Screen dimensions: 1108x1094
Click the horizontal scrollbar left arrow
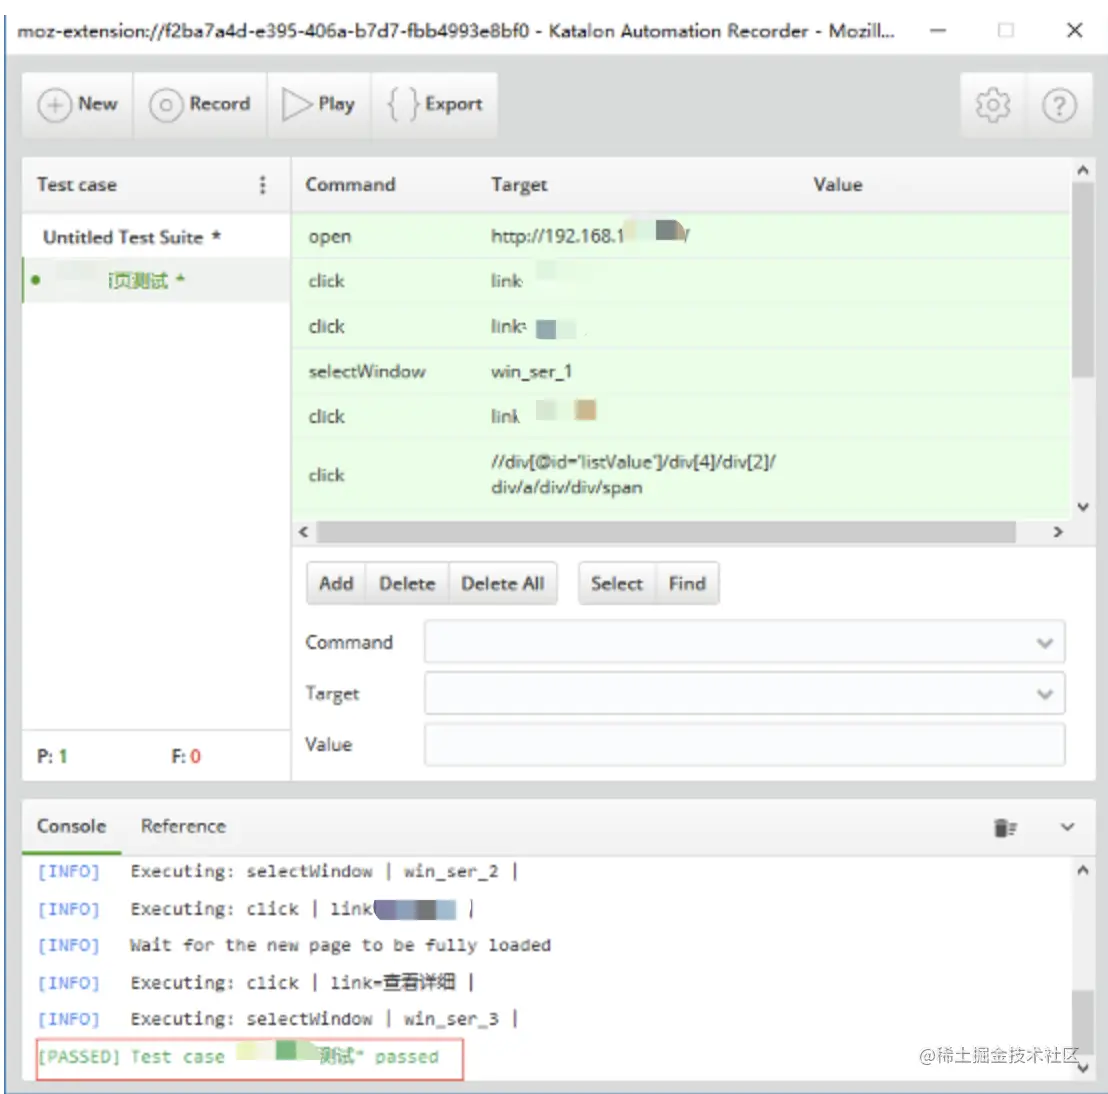click(x=304, y=532)
